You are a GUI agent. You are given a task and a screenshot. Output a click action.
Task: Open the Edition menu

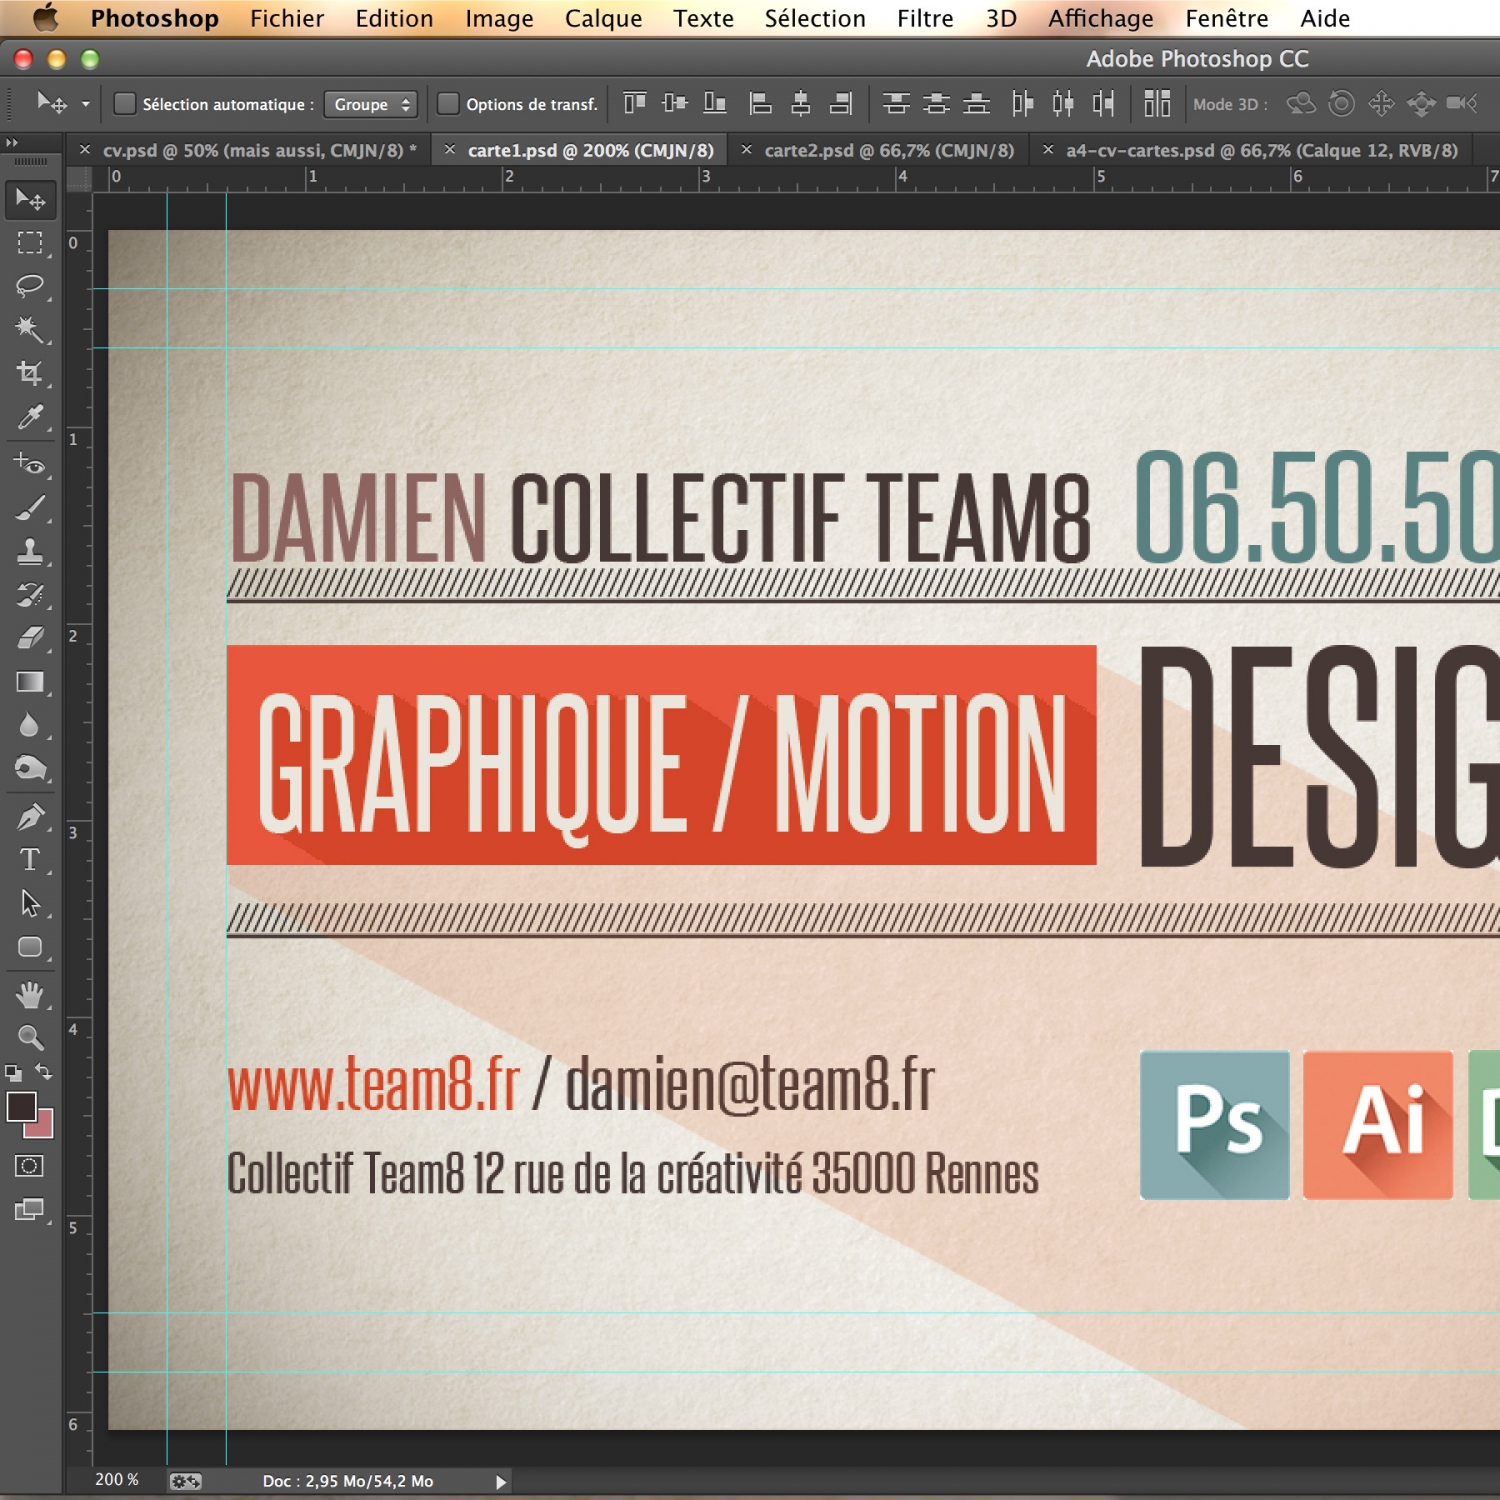pos(394,18)
